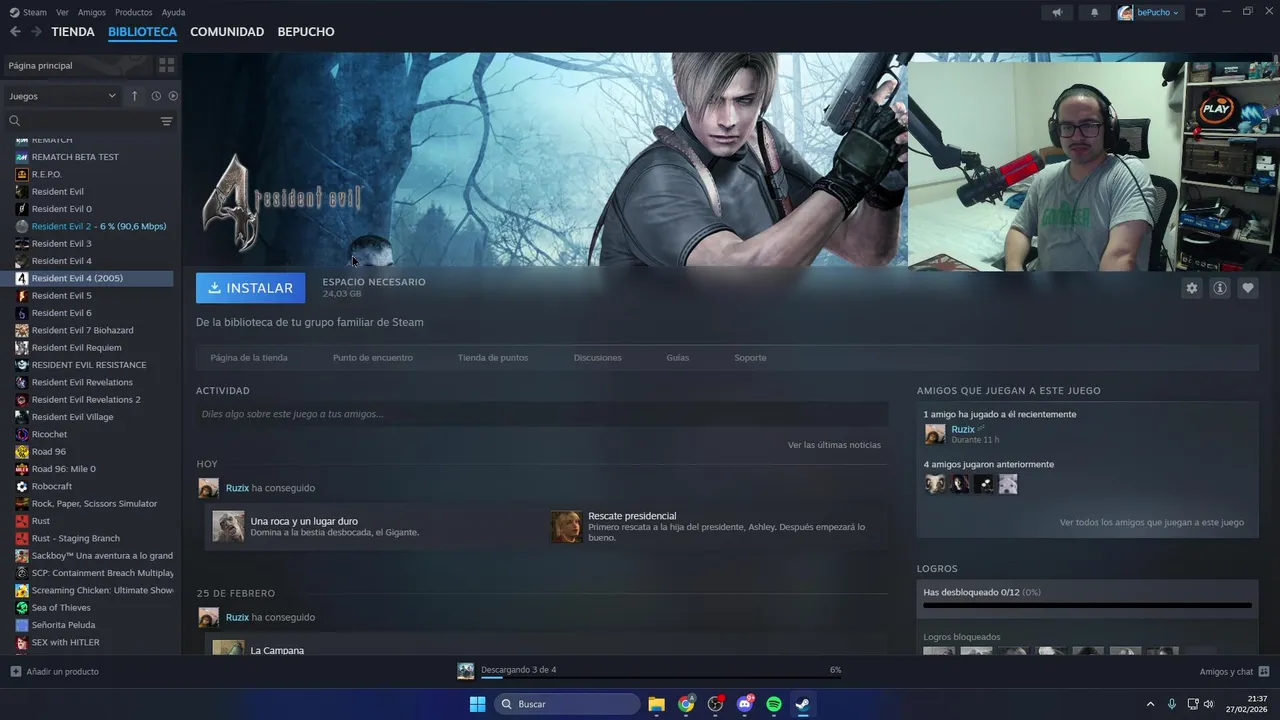Open the Punto de encuentro tab
Image resolution: width=1280 pixels, height=720 pixels.
pos(373,358)
